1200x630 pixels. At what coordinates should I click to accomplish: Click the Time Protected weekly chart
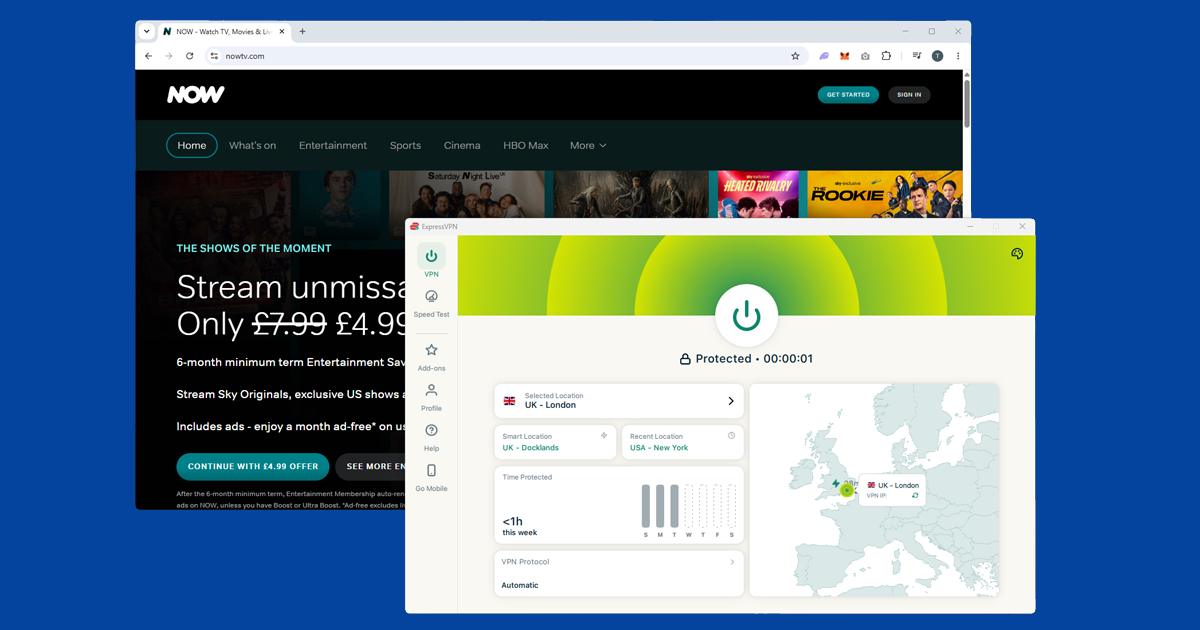(x=688, y=511)
